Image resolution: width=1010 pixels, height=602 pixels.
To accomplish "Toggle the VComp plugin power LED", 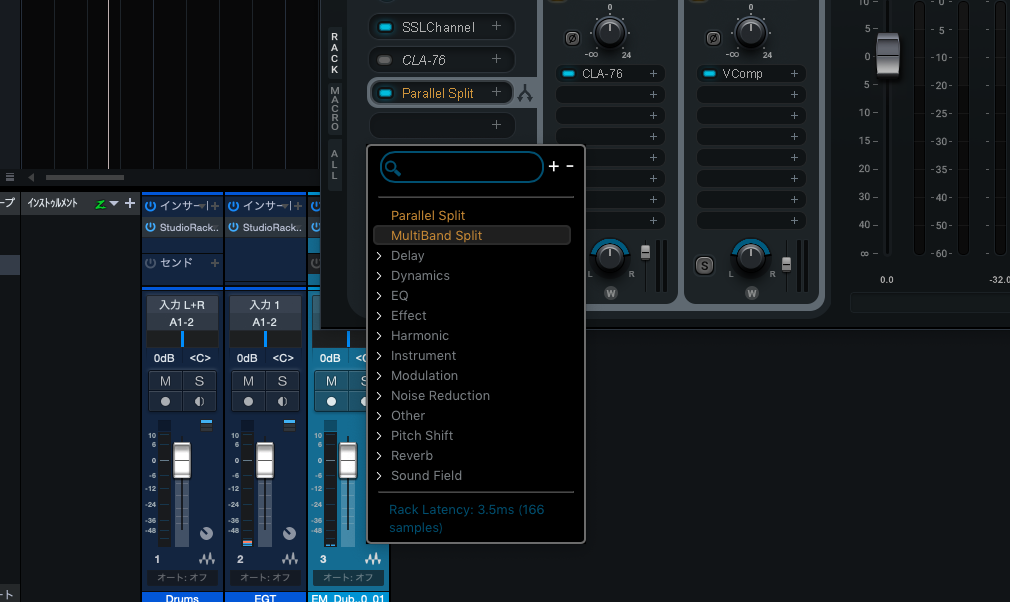I will tap(709, 74).
